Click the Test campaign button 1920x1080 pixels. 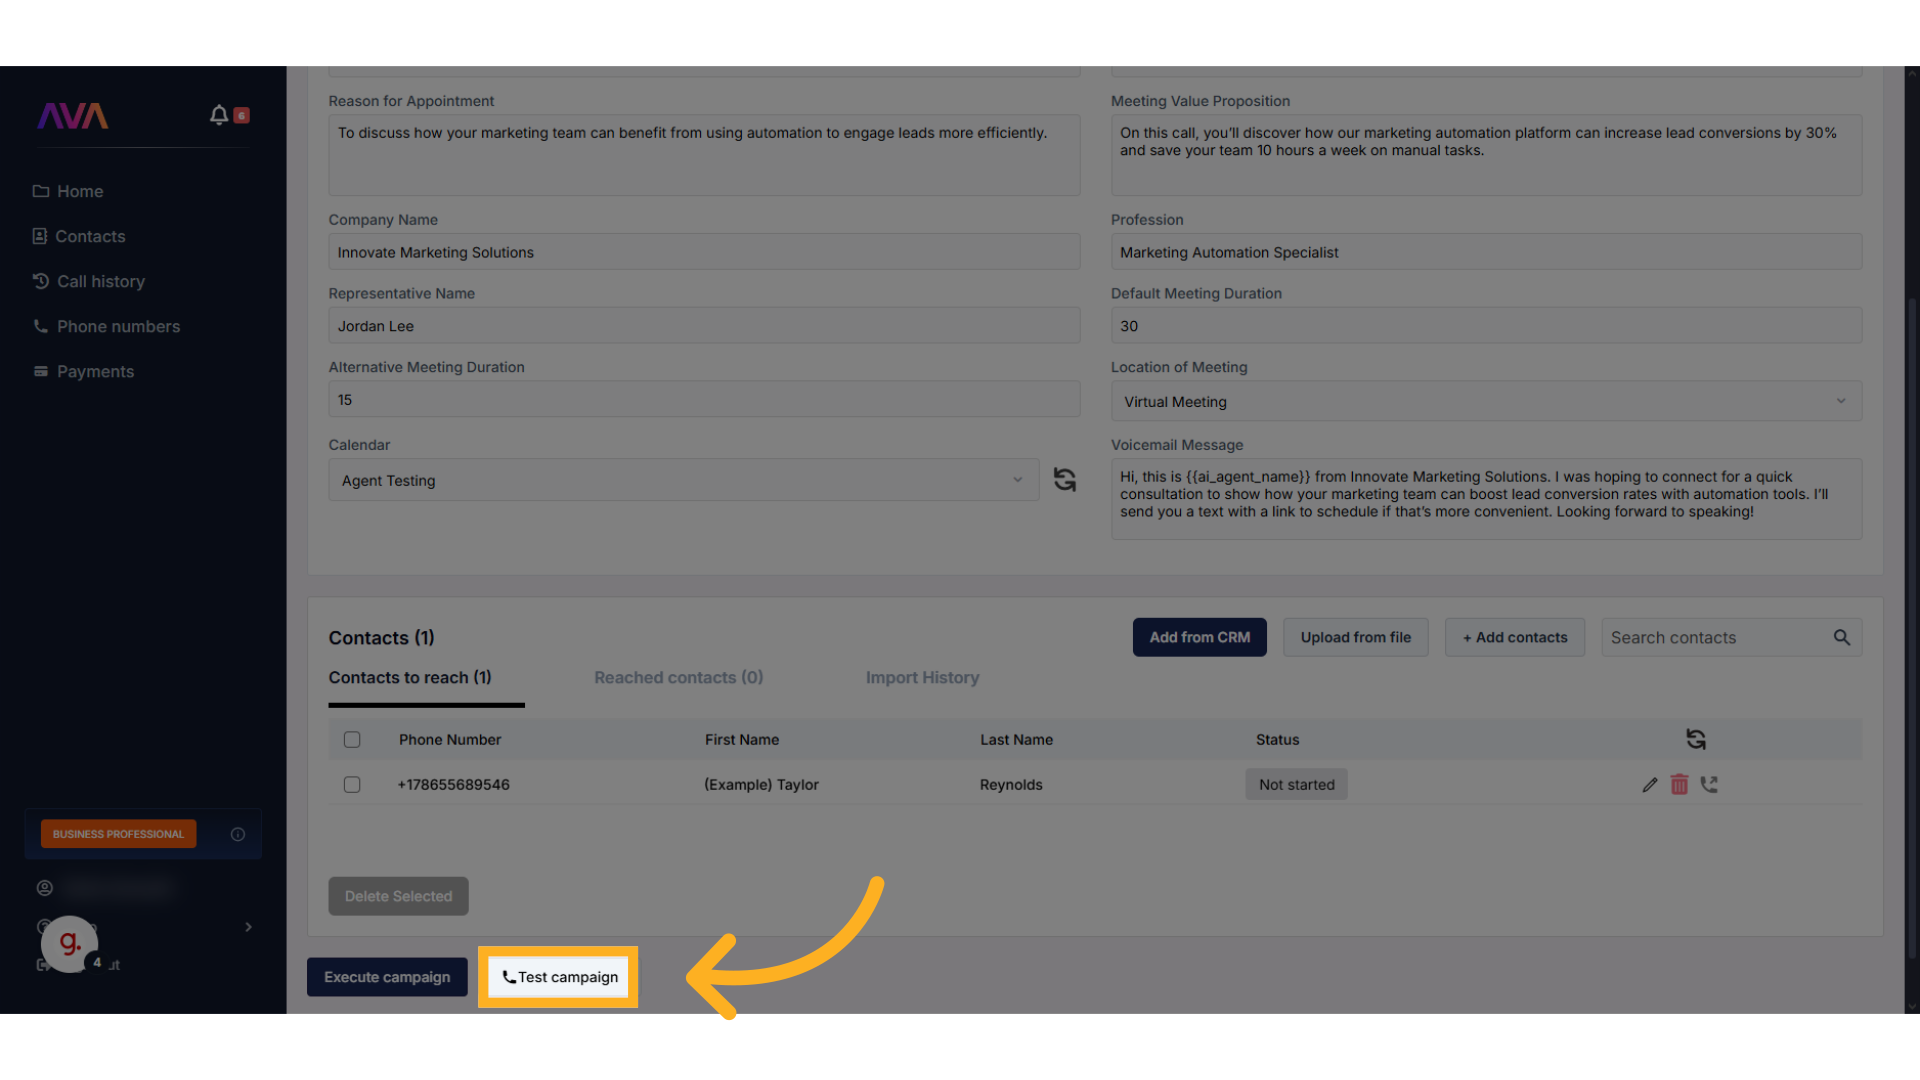pos(559,977)
